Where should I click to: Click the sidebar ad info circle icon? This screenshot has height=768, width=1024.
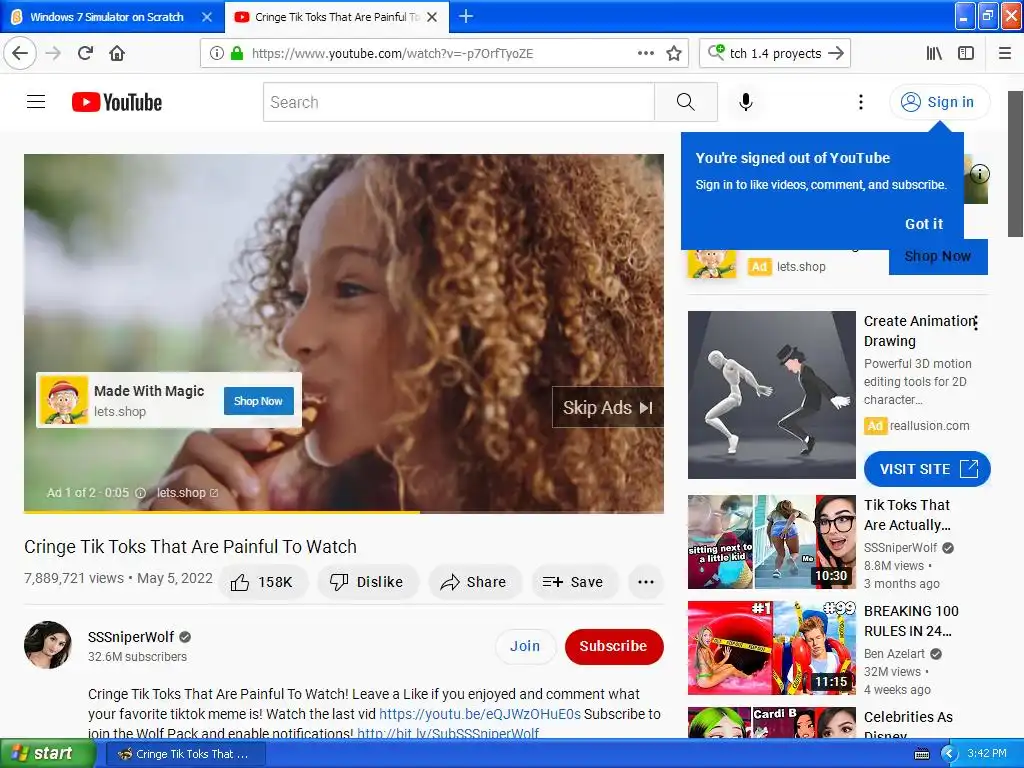click(x=980, y=174)
